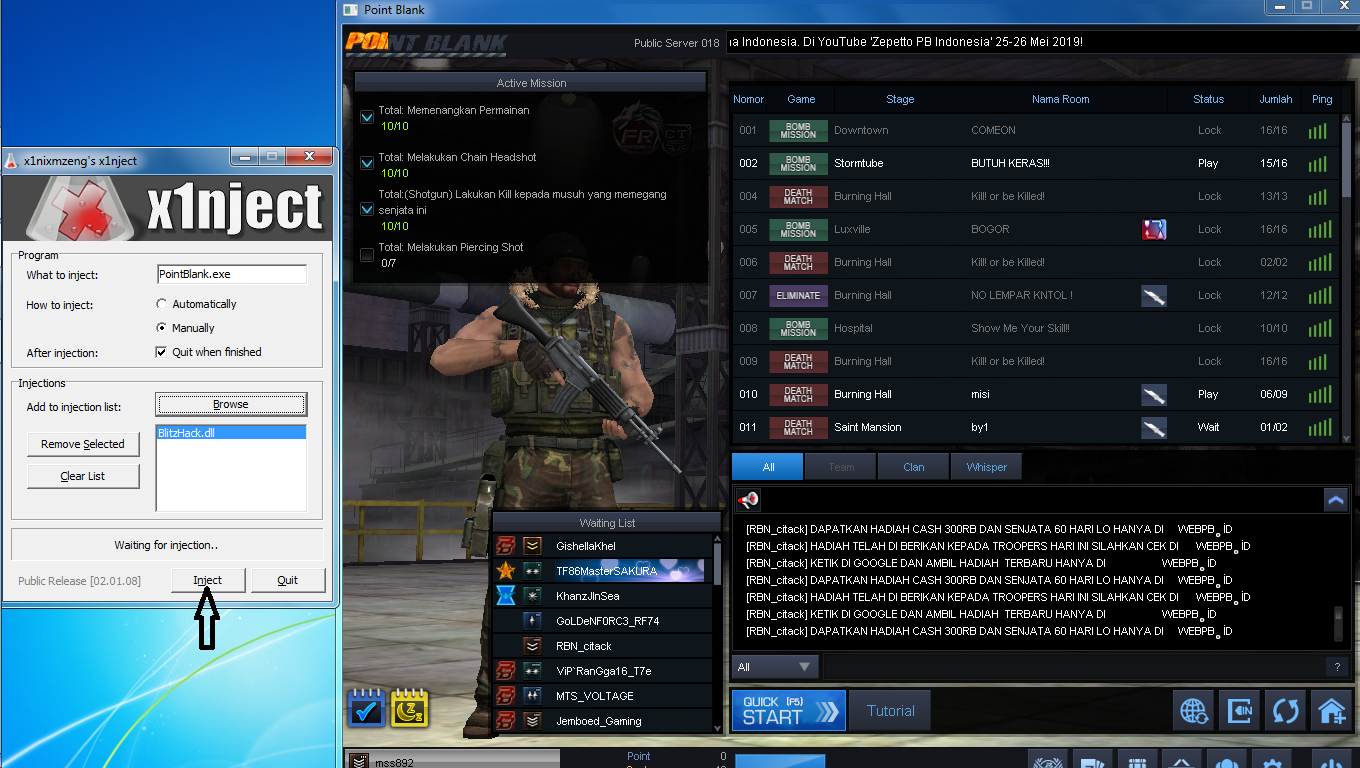
Task: Select the Automatically injection radio button
Action: [162, 304]
